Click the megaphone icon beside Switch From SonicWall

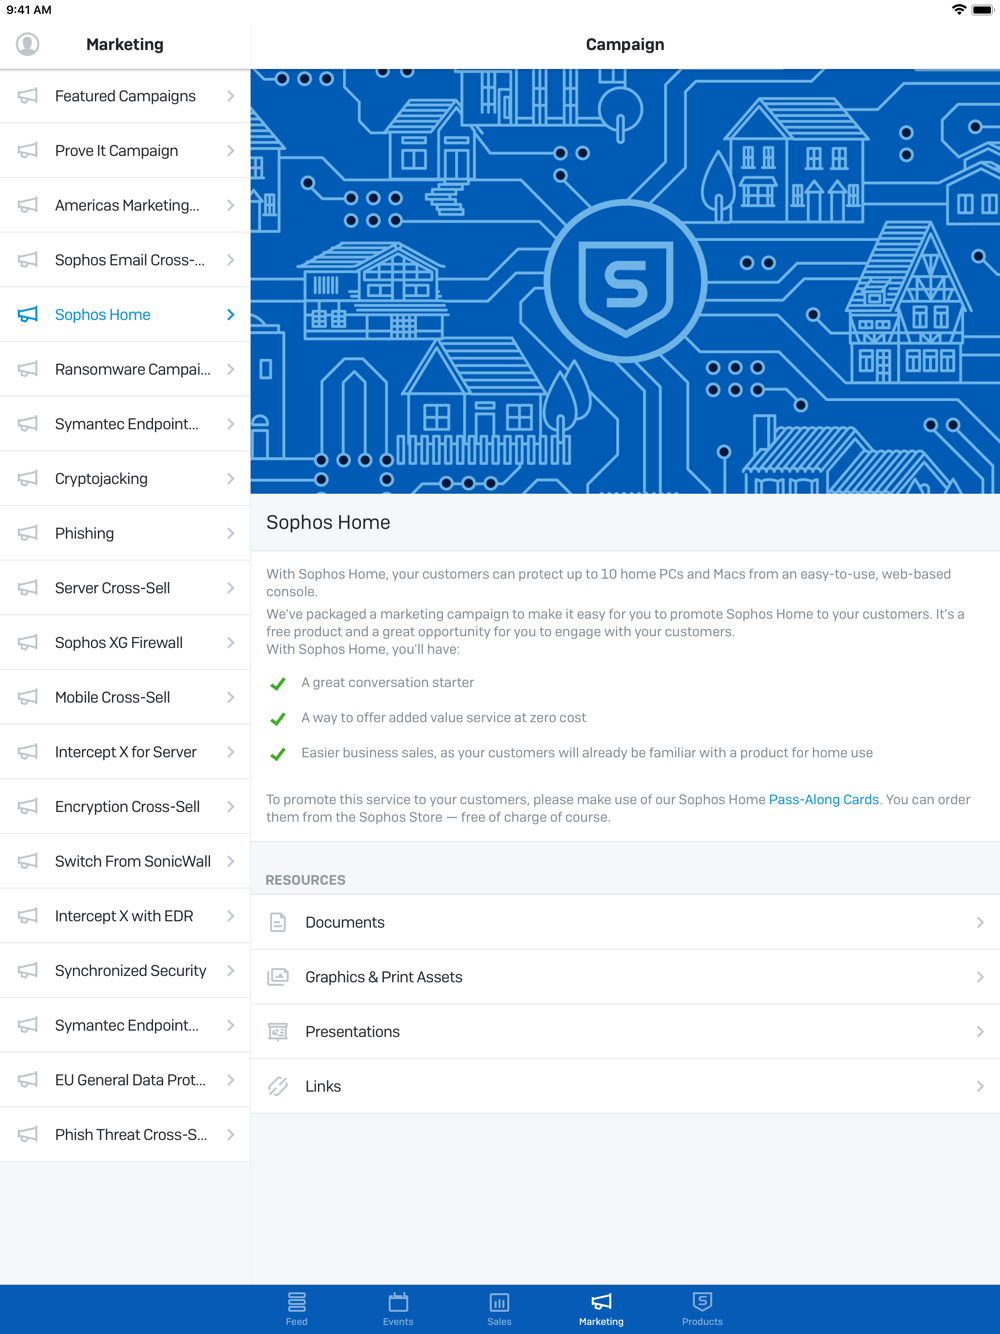(28, 861)
